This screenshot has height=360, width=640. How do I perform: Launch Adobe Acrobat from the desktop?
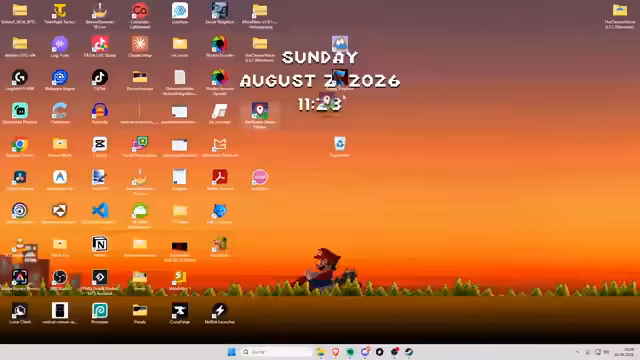pyautogui.click(x=220, y=179)
